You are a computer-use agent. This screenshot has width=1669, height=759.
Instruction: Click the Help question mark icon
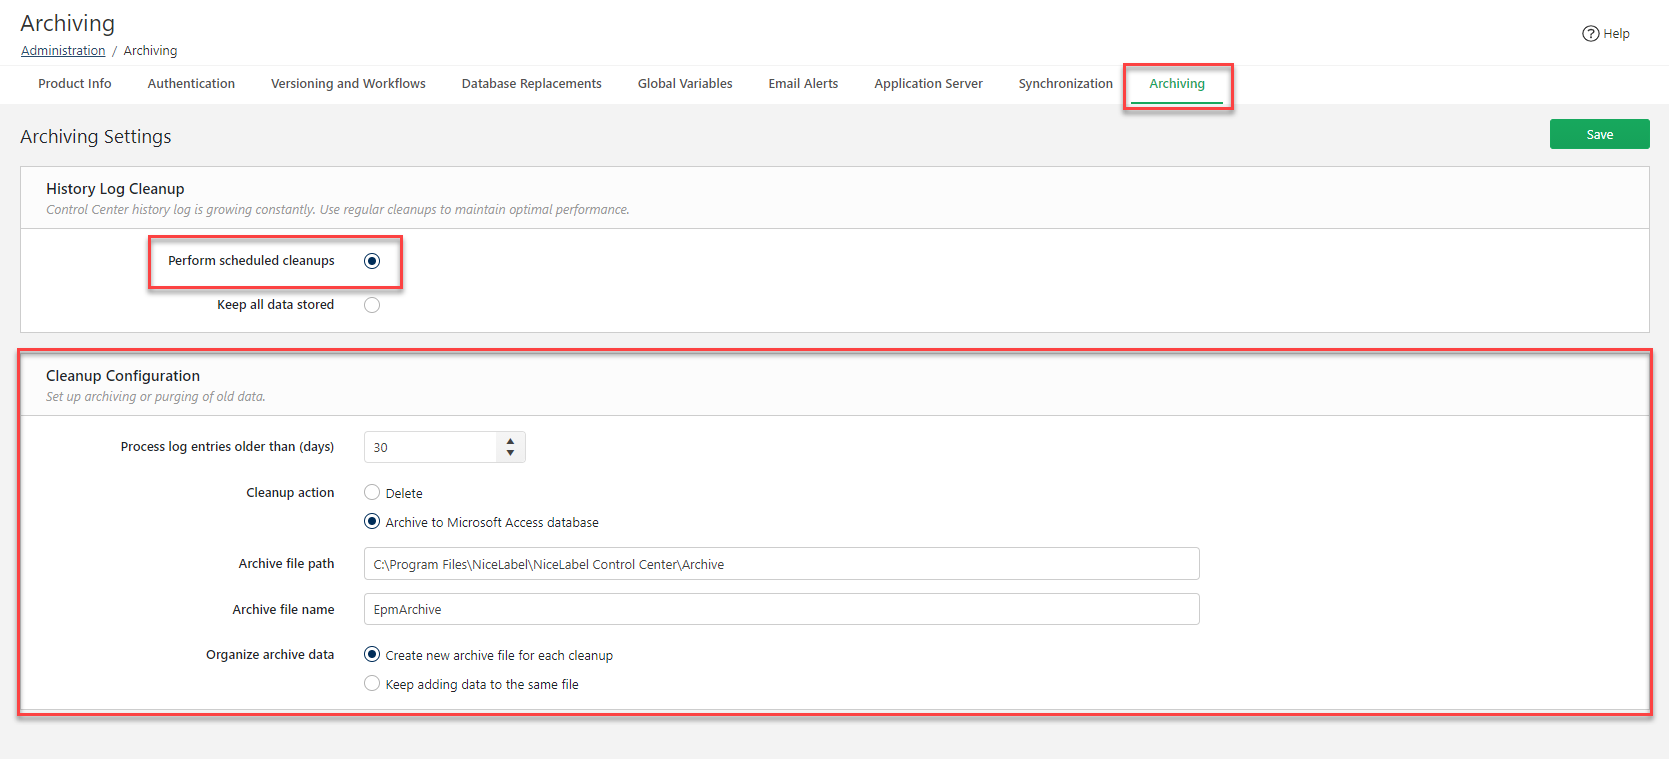click(1590, 34)
